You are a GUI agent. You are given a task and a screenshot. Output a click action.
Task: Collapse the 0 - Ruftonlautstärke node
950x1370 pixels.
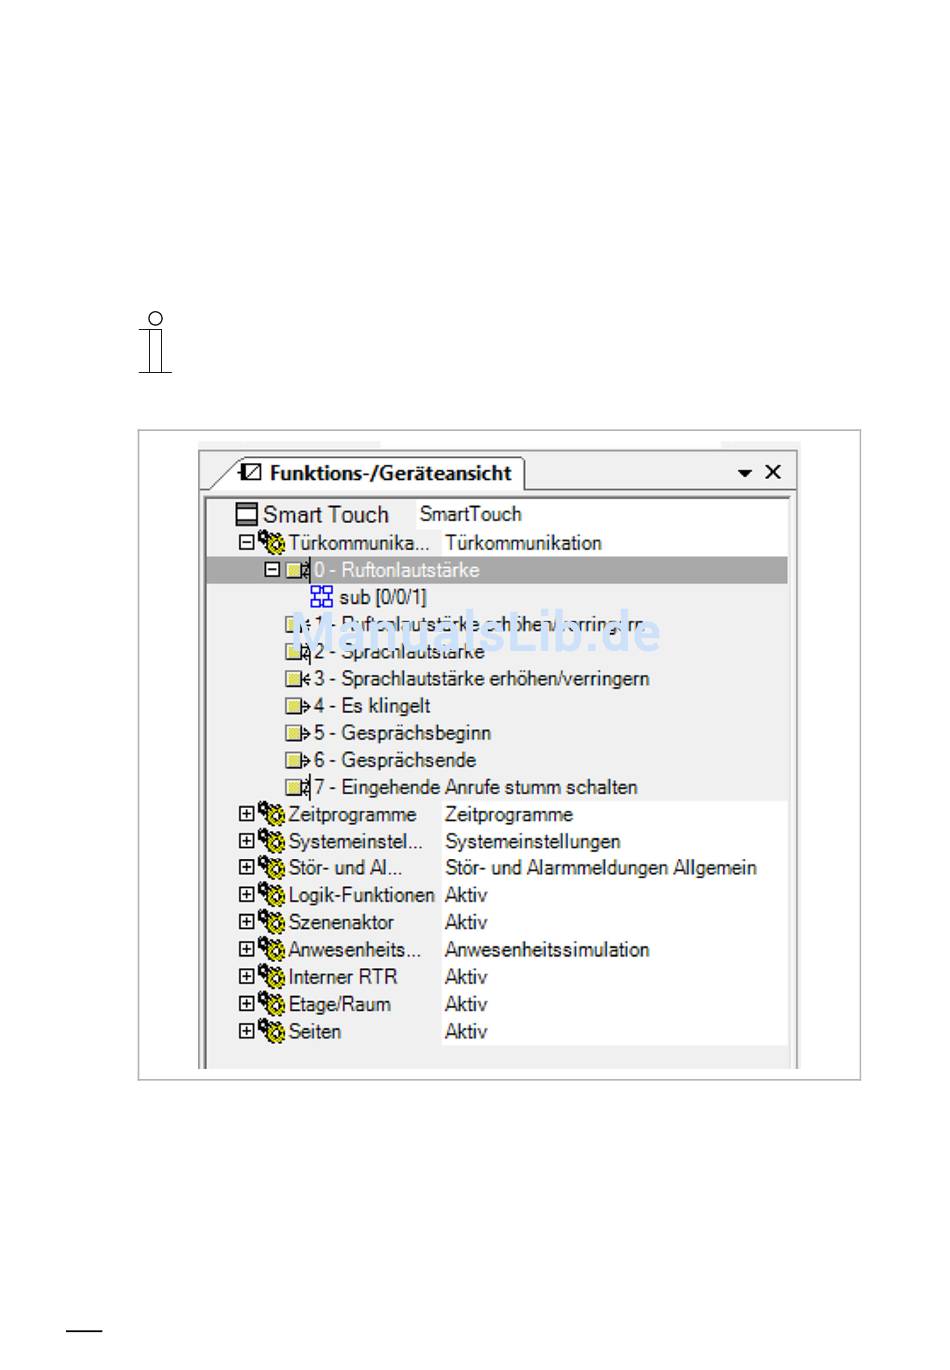[x=272, y=570]
